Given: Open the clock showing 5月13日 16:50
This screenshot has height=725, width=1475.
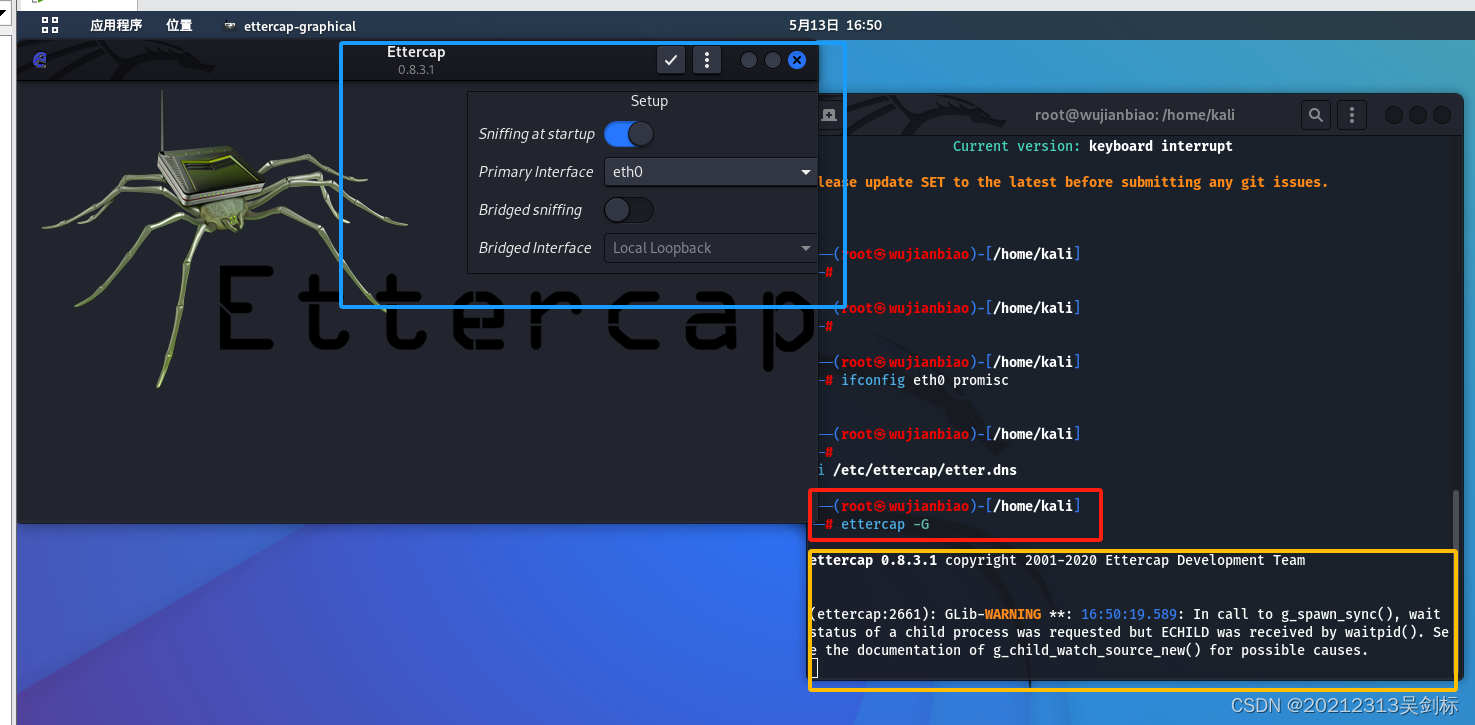Looking at the screenshot, I should [835, 25].
